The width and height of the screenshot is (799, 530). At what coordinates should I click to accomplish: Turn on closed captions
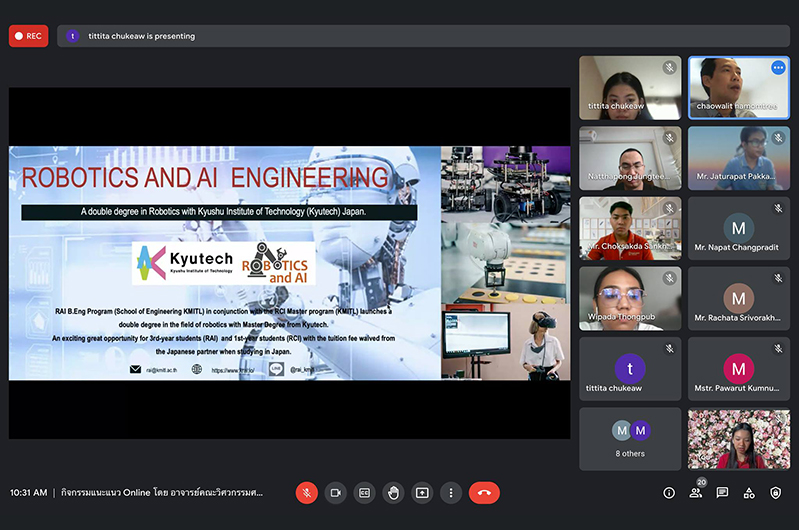[364, 493]
